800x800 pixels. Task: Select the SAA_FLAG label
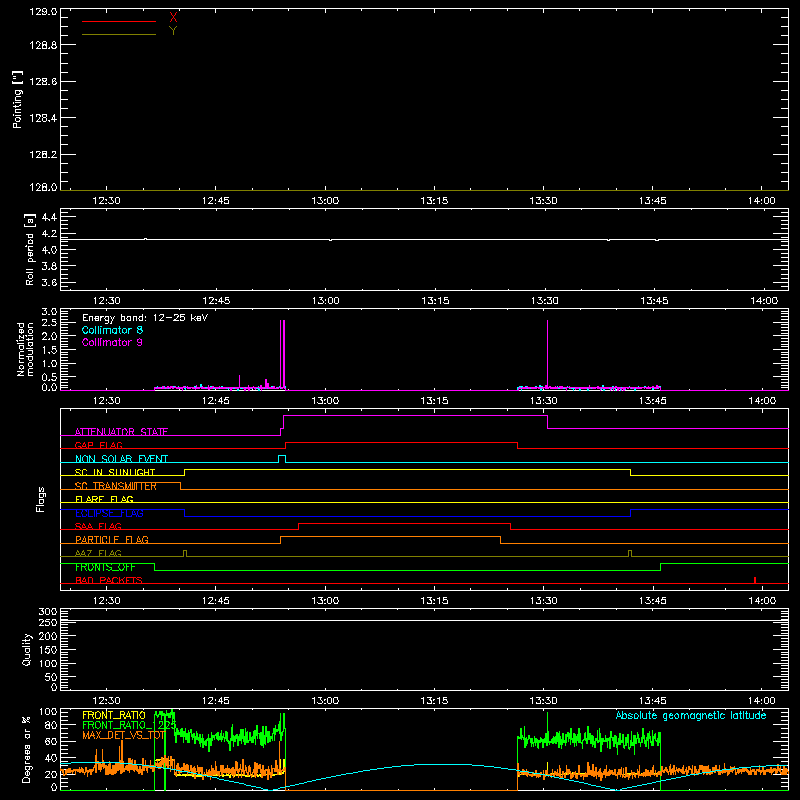coord(98,526)
